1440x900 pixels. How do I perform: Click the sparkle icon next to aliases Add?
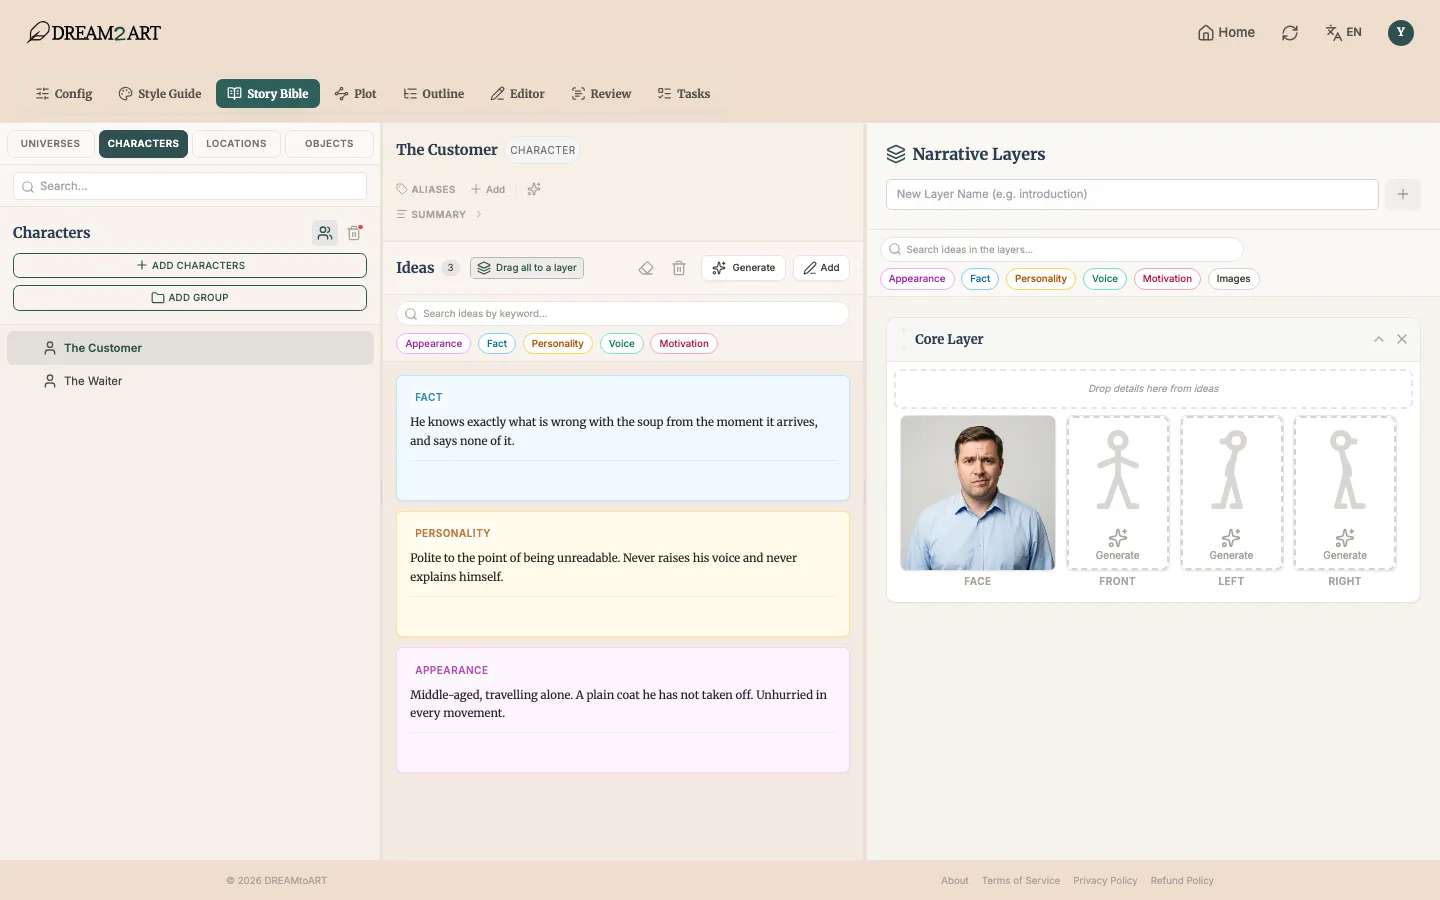tap(534, 189)
